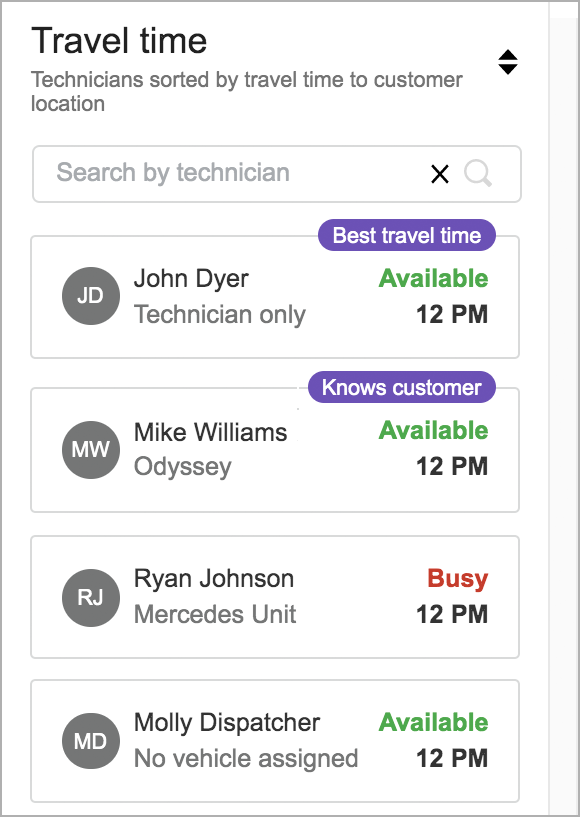The height and width of the screenshot is (817, 580).
Task: Click Mike Williams' 12 PM time
Action: (452, 466)
